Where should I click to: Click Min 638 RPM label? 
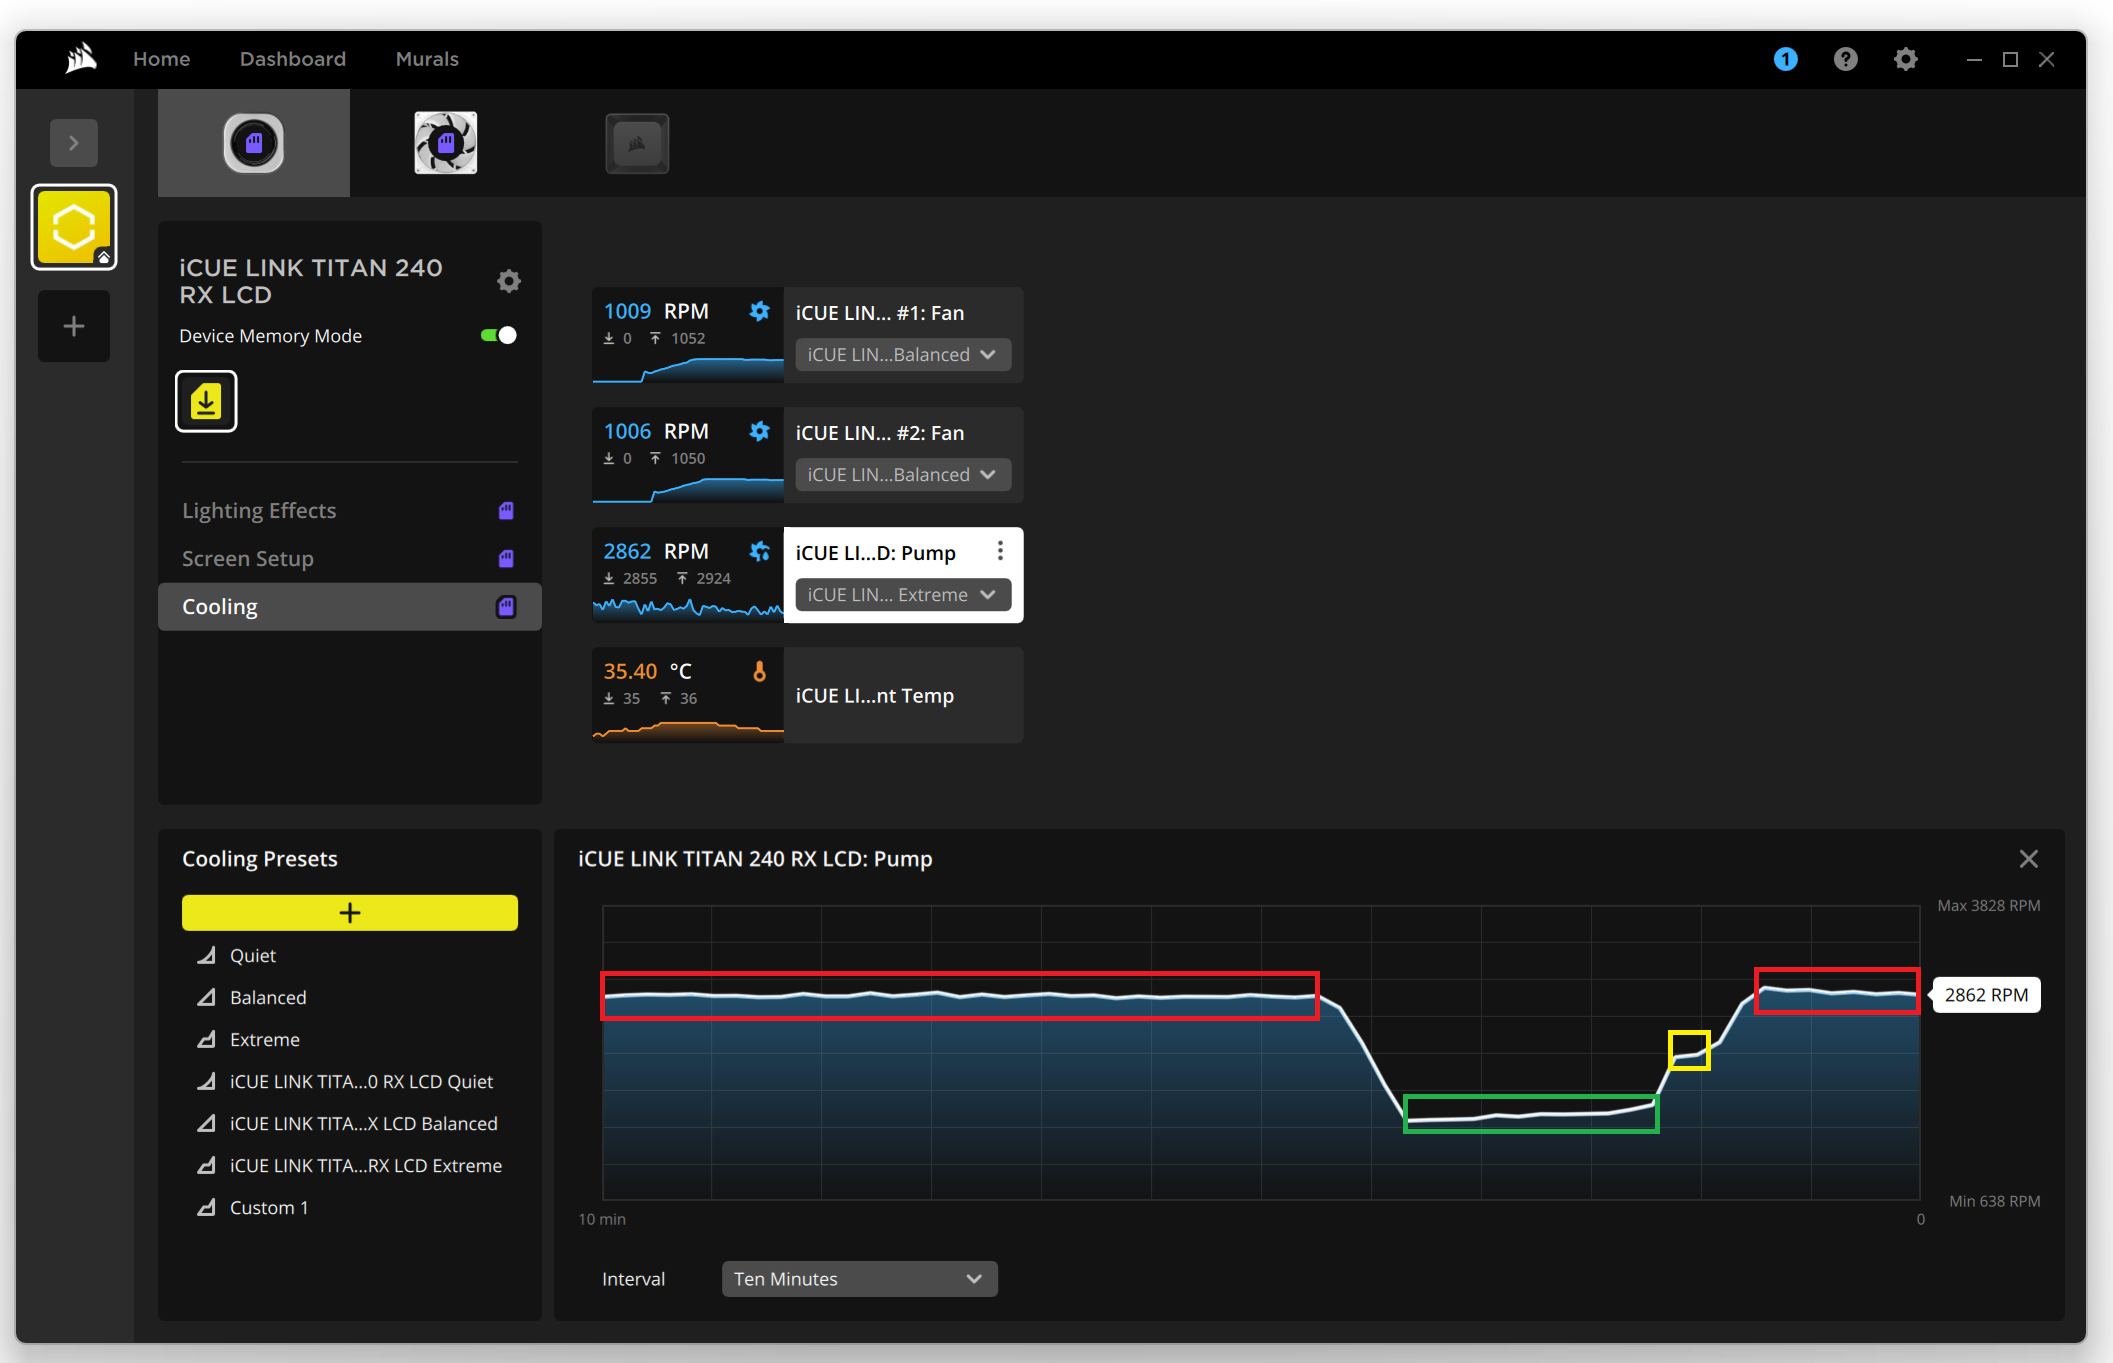coord(1994,1201)
